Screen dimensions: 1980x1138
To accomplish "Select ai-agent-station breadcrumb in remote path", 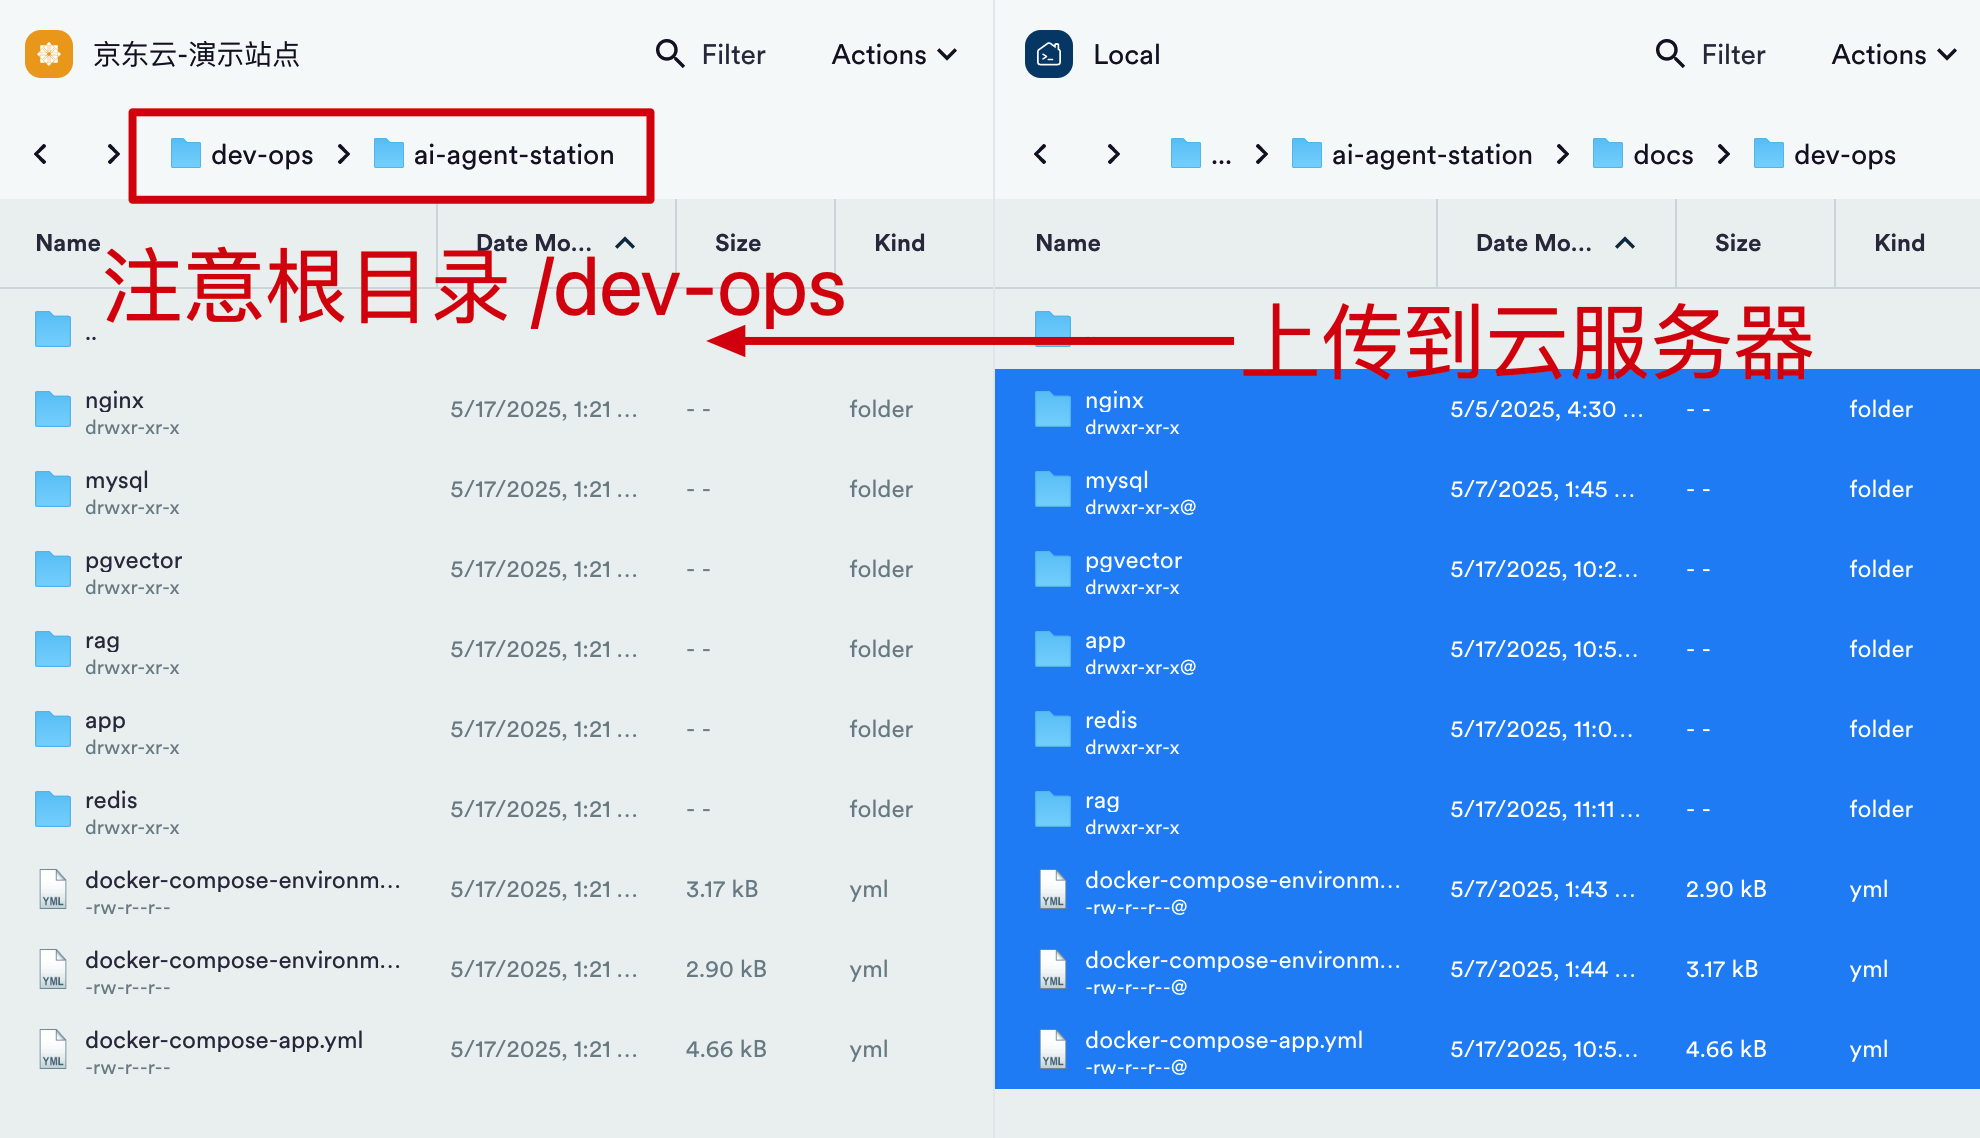I will (x=494, y=154).
